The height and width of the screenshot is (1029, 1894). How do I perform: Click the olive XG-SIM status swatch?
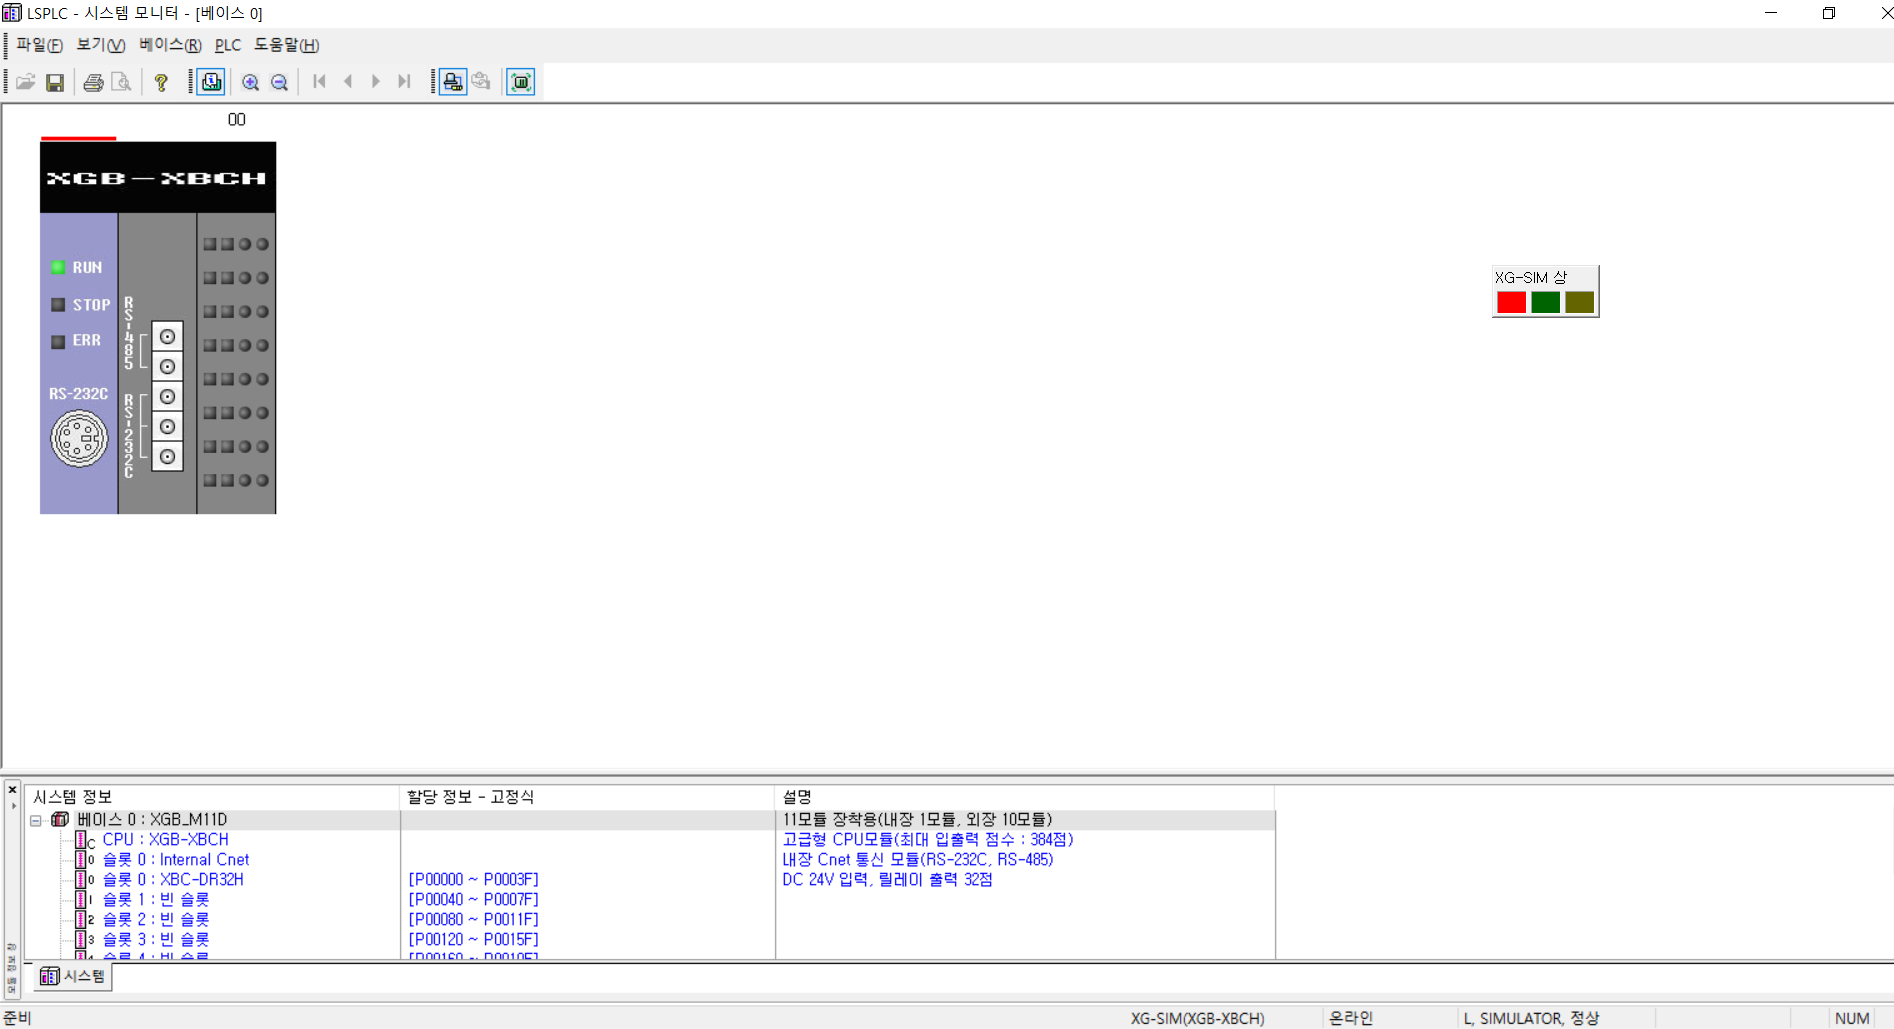1579,302
